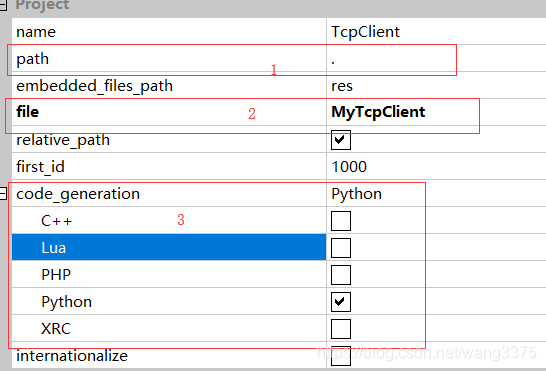This screenshot has height=371, width=546.
Task: Collapse the Project category
Action: [x=3, y=6]
